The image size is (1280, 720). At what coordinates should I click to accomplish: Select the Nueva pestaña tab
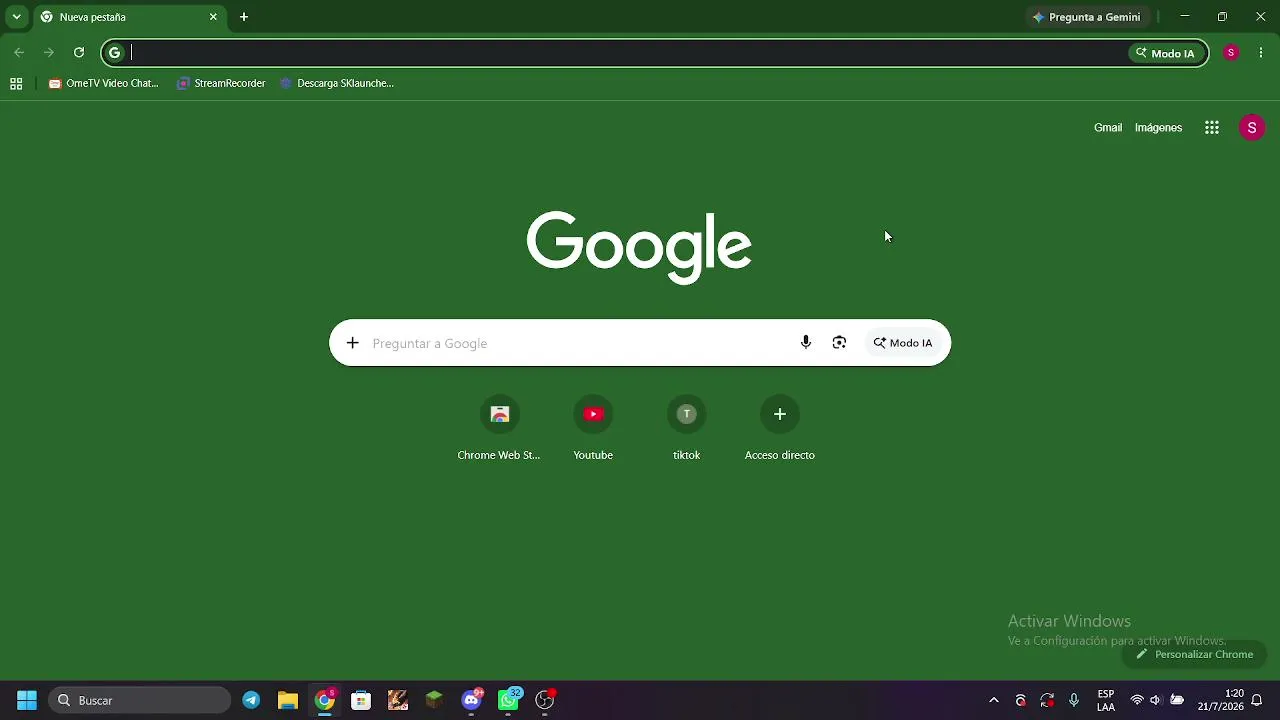pos(129,17)
